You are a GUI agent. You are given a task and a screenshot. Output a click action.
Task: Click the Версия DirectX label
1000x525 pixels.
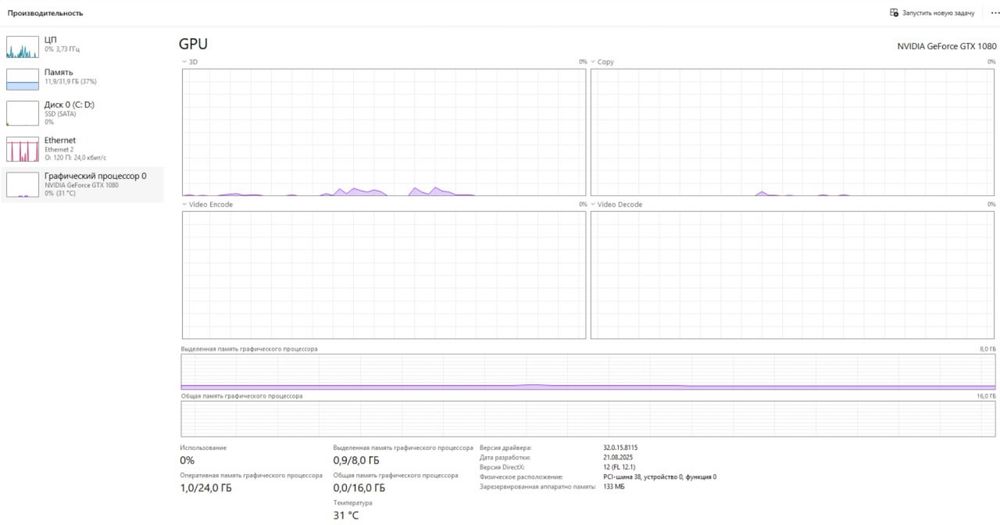502,467
